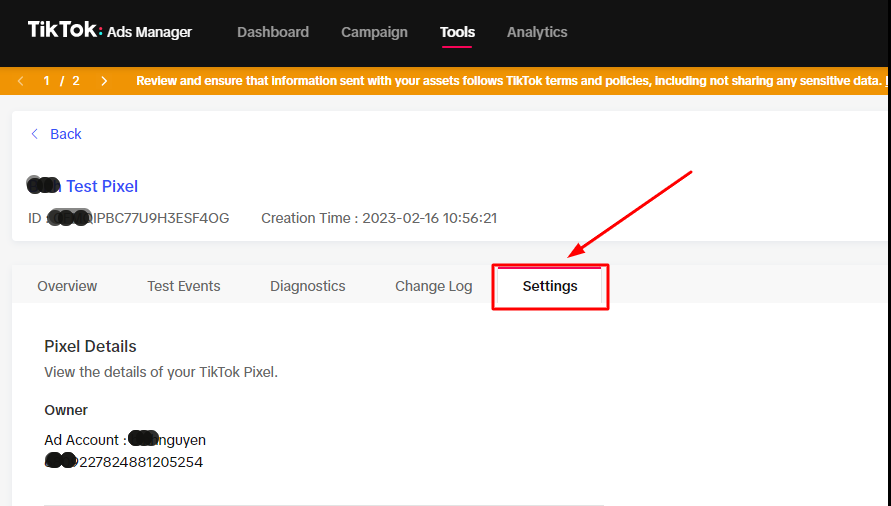Show next banner notice with right arrow
The image size is (891, 506).
[104, 81]
